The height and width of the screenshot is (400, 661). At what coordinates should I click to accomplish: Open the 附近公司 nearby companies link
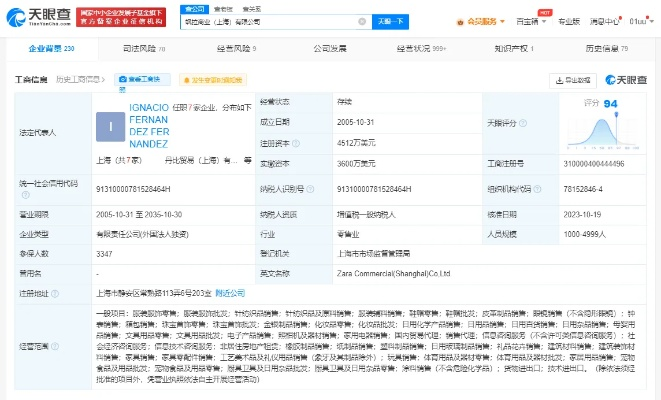pyautogui.click(x=230, y=293)
